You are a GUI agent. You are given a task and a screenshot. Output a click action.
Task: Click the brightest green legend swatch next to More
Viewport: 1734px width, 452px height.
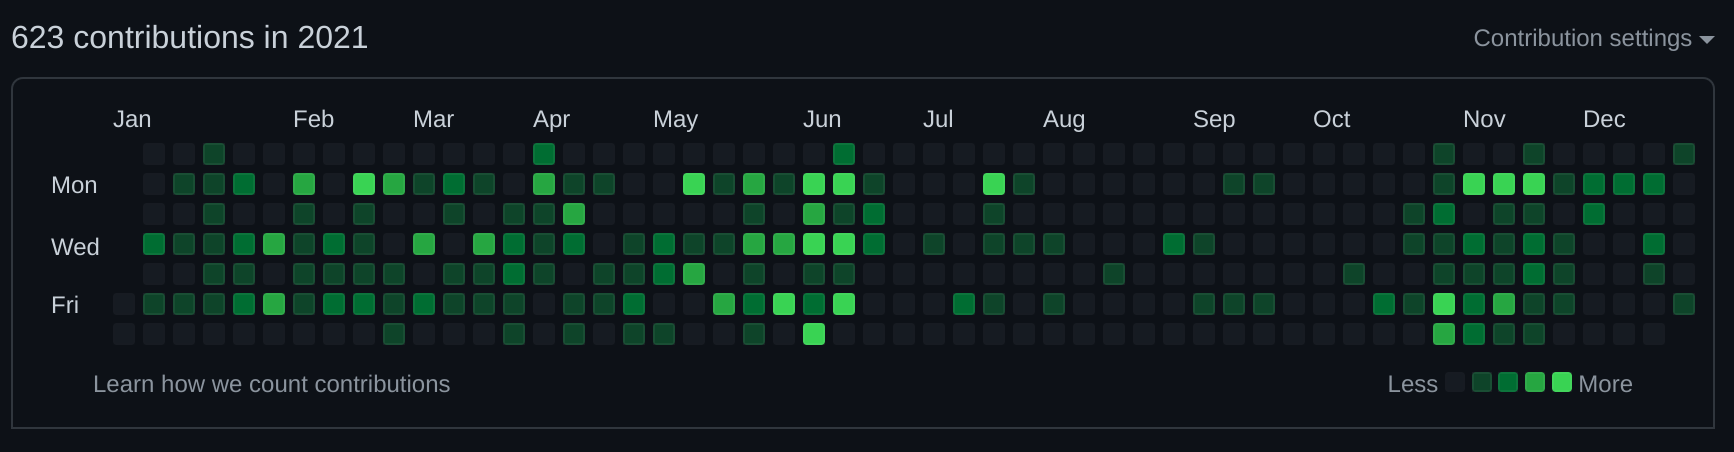point(1562,382)
